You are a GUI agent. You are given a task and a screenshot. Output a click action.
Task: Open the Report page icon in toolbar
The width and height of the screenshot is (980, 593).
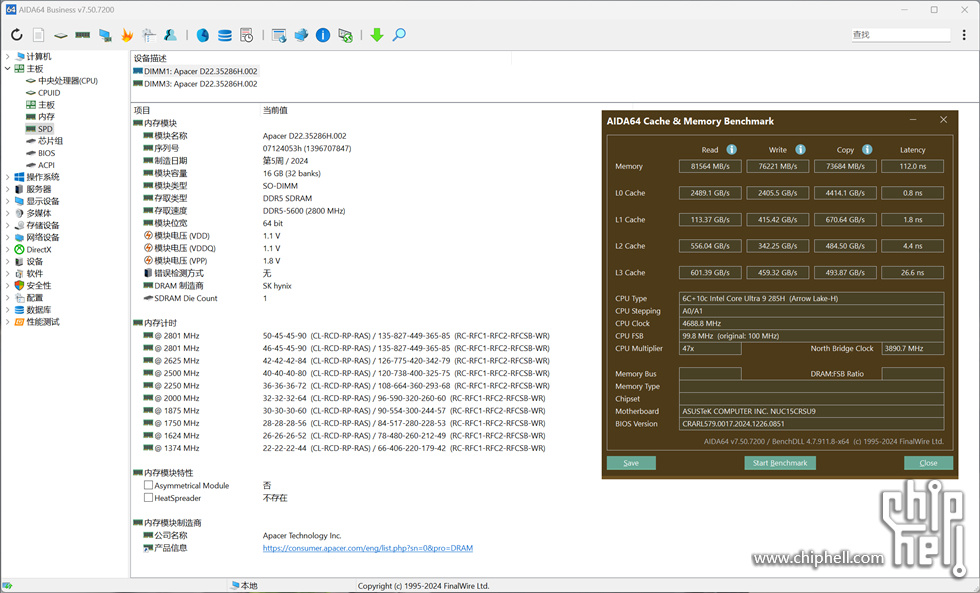(39, 35)
